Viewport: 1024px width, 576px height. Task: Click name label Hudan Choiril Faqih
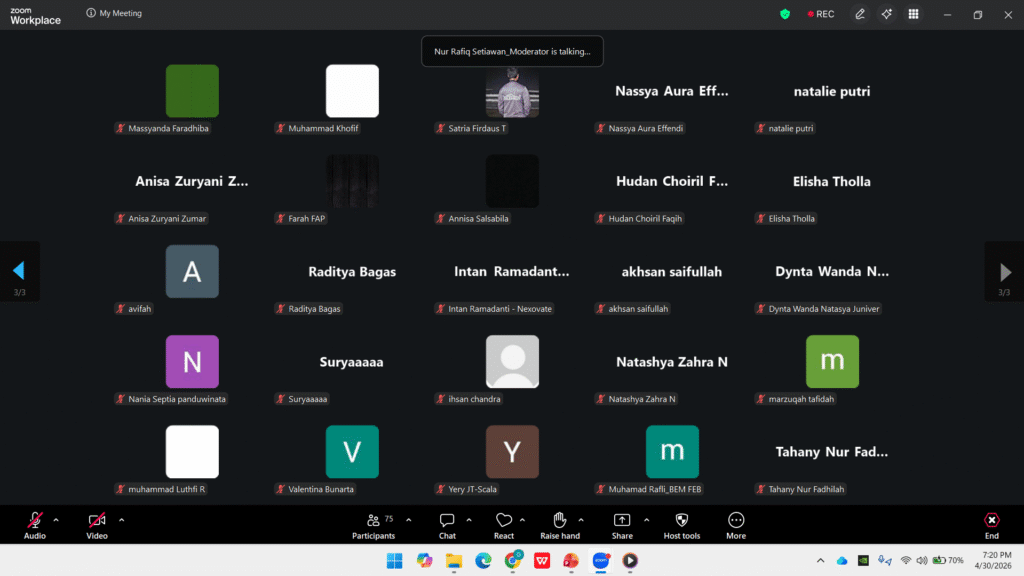pos(639,218)
